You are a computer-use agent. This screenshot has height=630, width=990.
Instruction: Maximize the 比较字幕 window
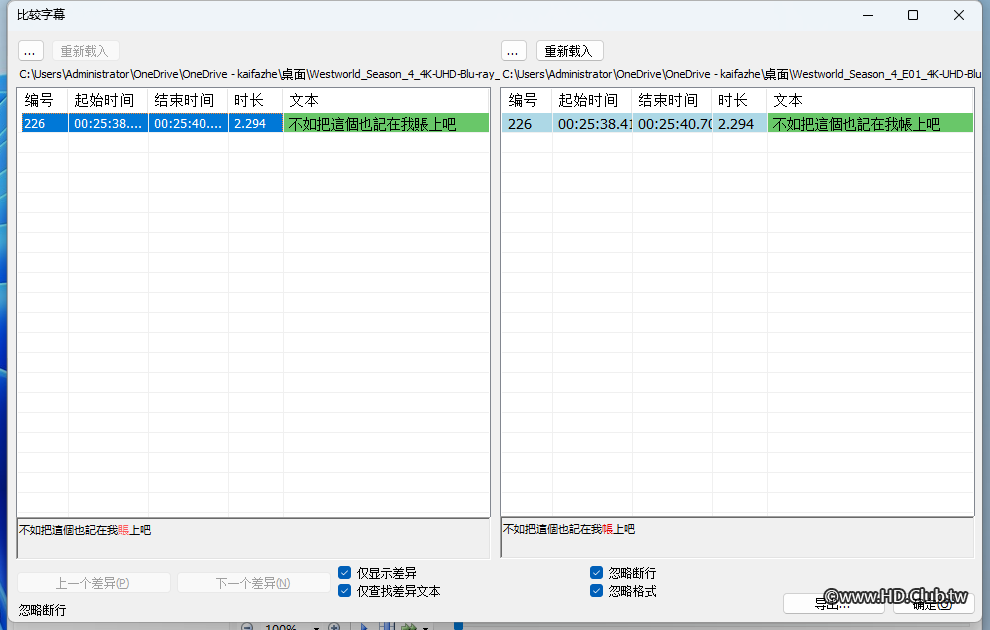913,15
